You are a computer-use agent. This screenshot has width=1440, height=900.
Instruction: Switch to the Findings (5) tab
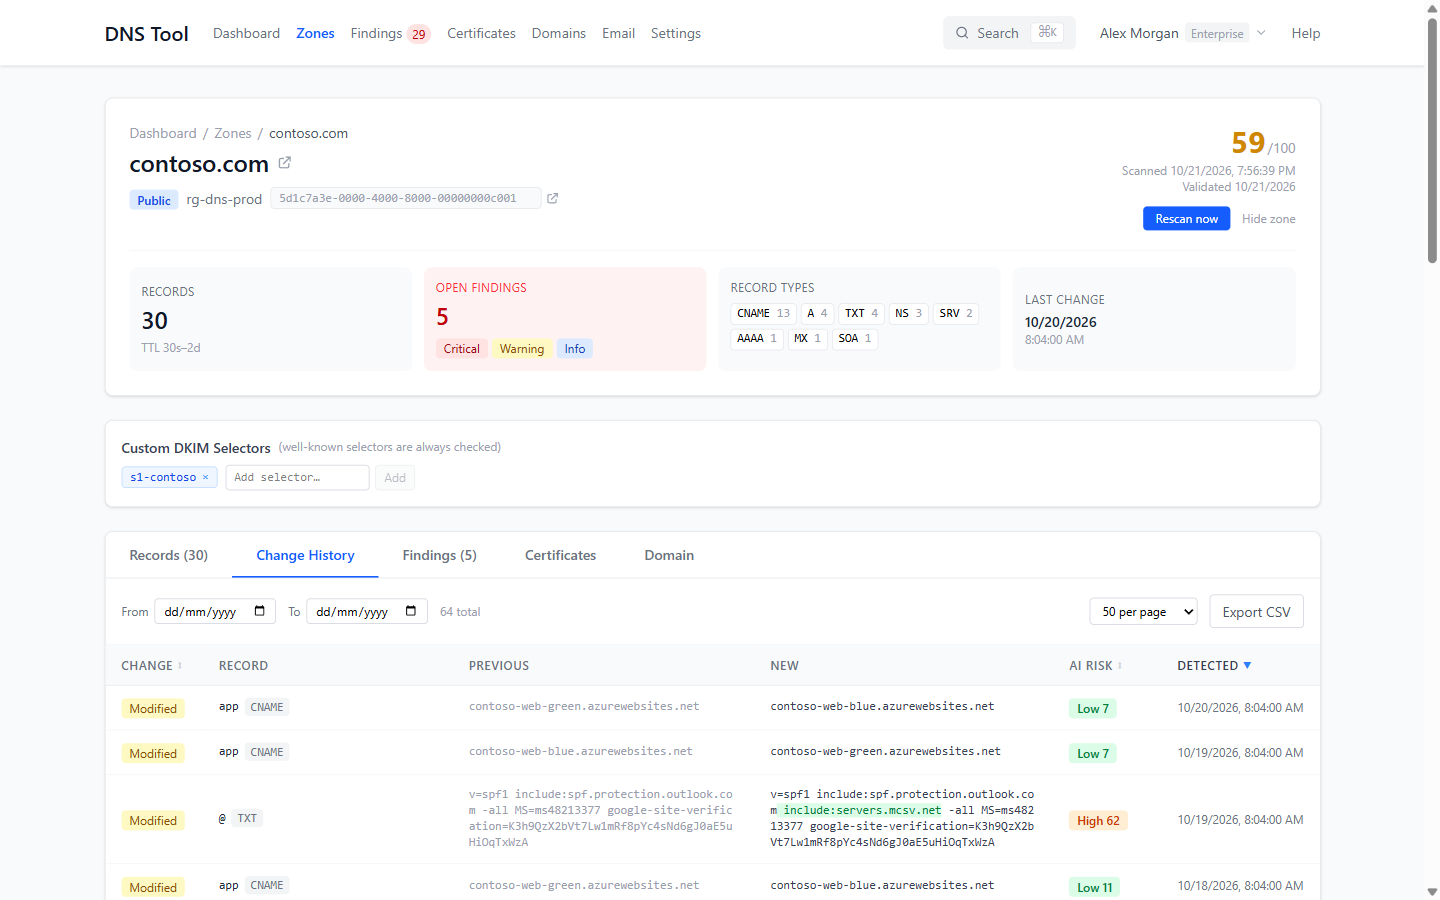click(x=440, y=555)
